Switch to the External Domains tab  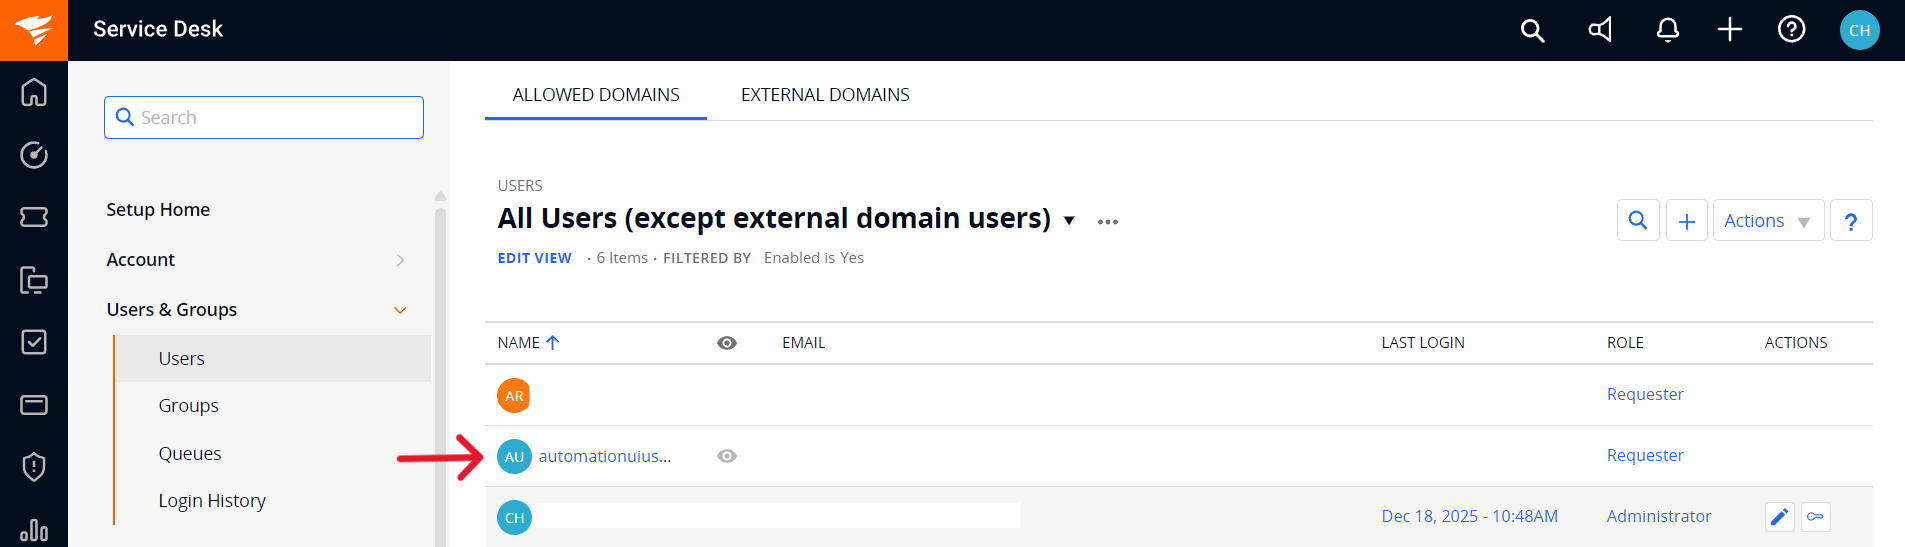pyautogui.click(x=825, y=95)
